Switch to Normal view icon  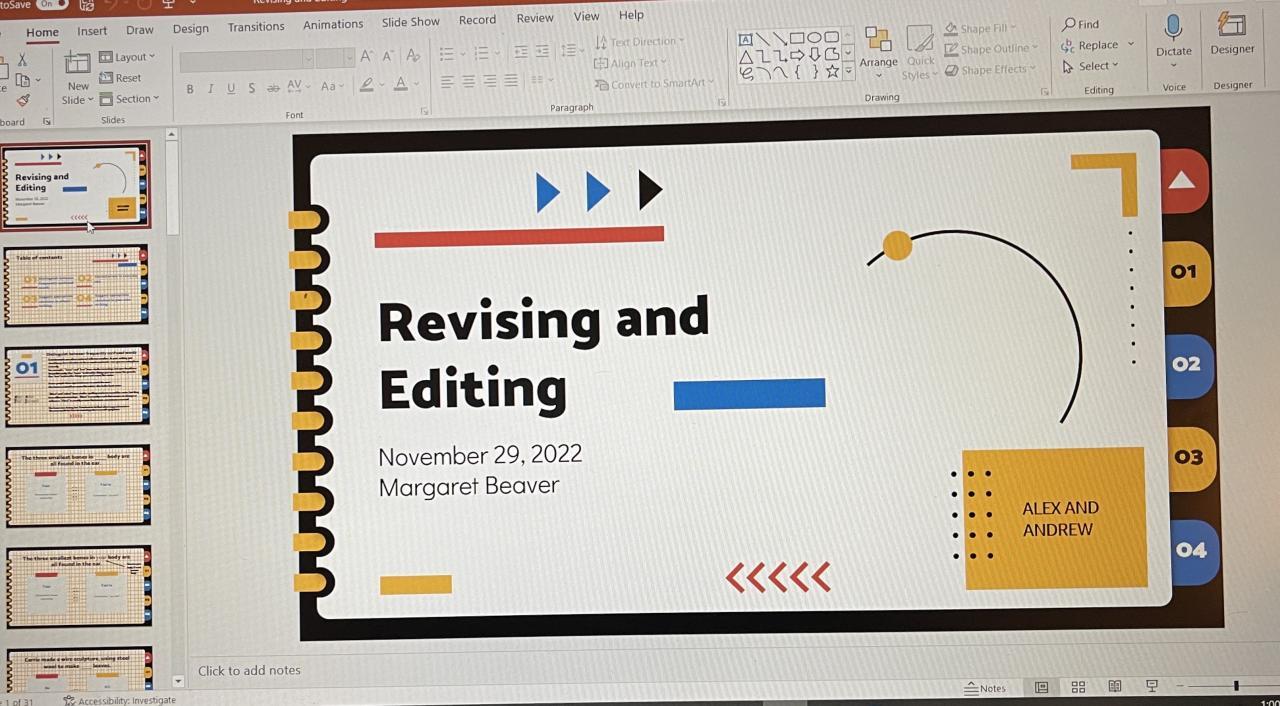point(1041,687)
